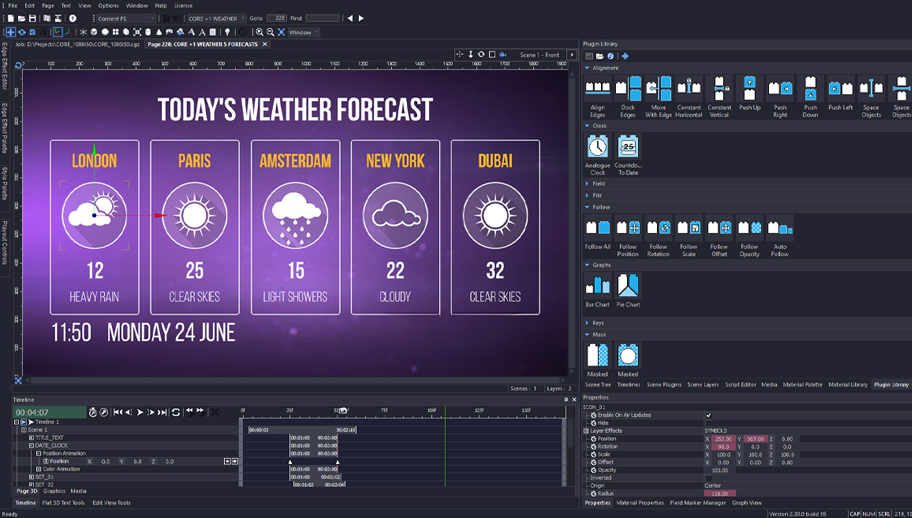Click the Push Up alignment plugin
The height and width of the screenshot is (518, 912).
tap(750, 88)
